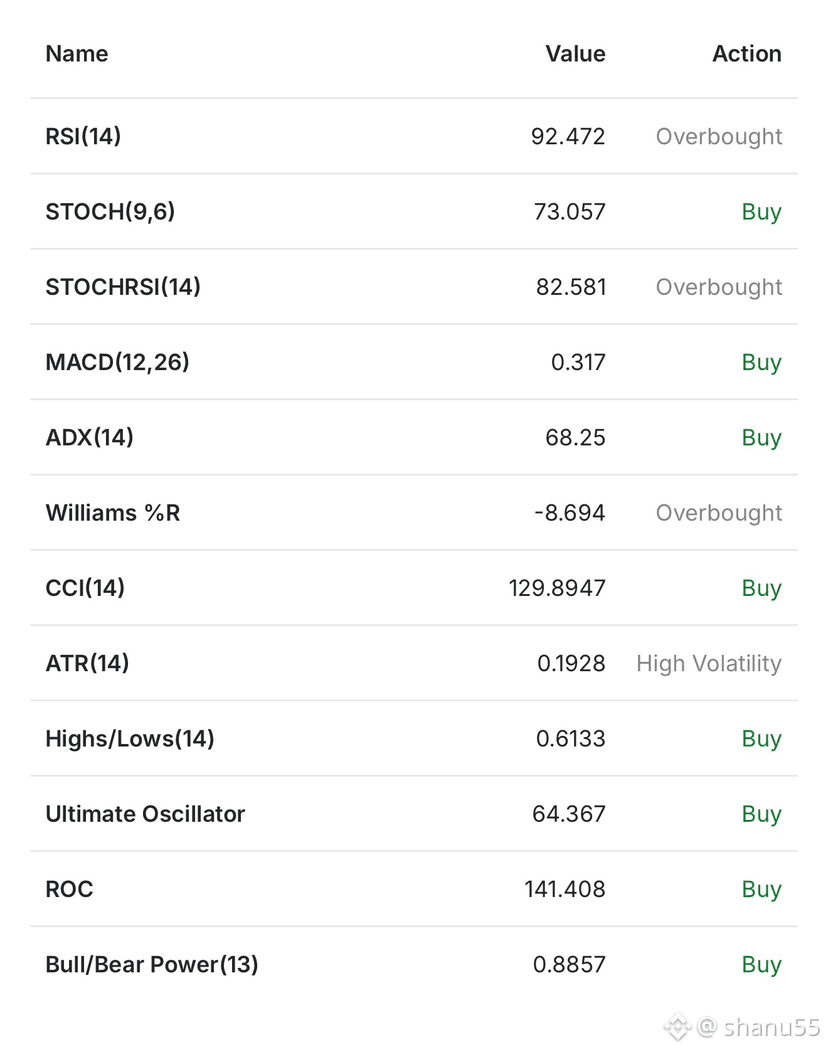Click the Value column header
828x1052 pixels.
point(575,54)
